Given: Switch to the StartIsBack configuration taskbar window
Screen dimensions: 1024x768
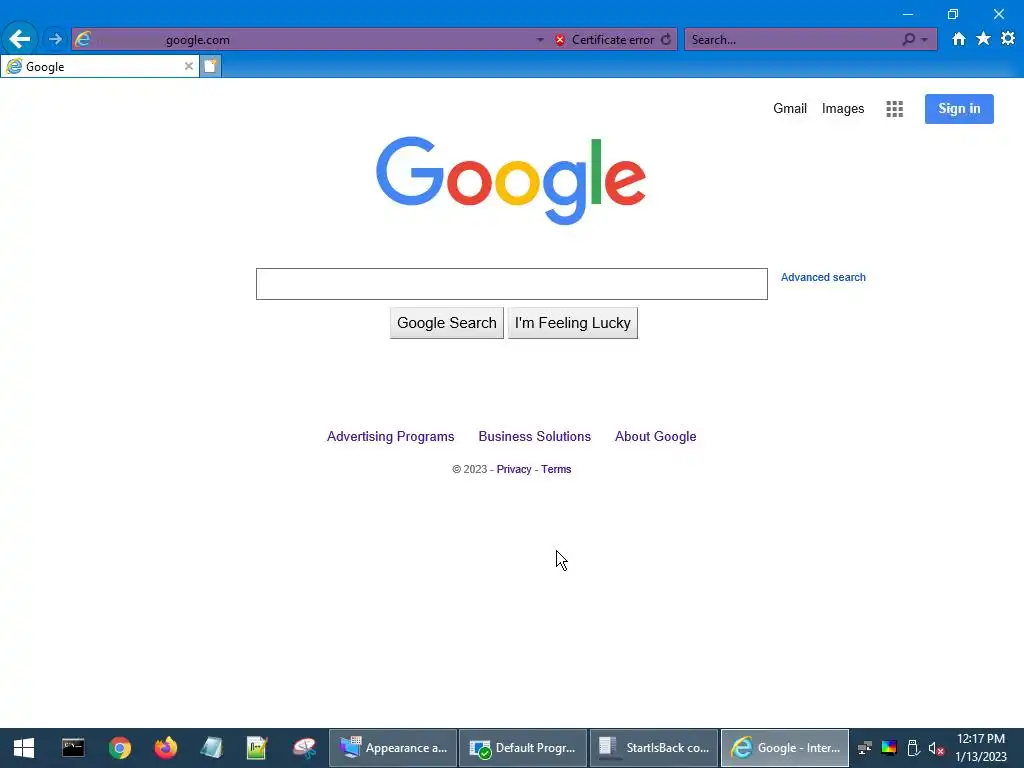Looking at the screenshot, I should (x=654, y=748).
